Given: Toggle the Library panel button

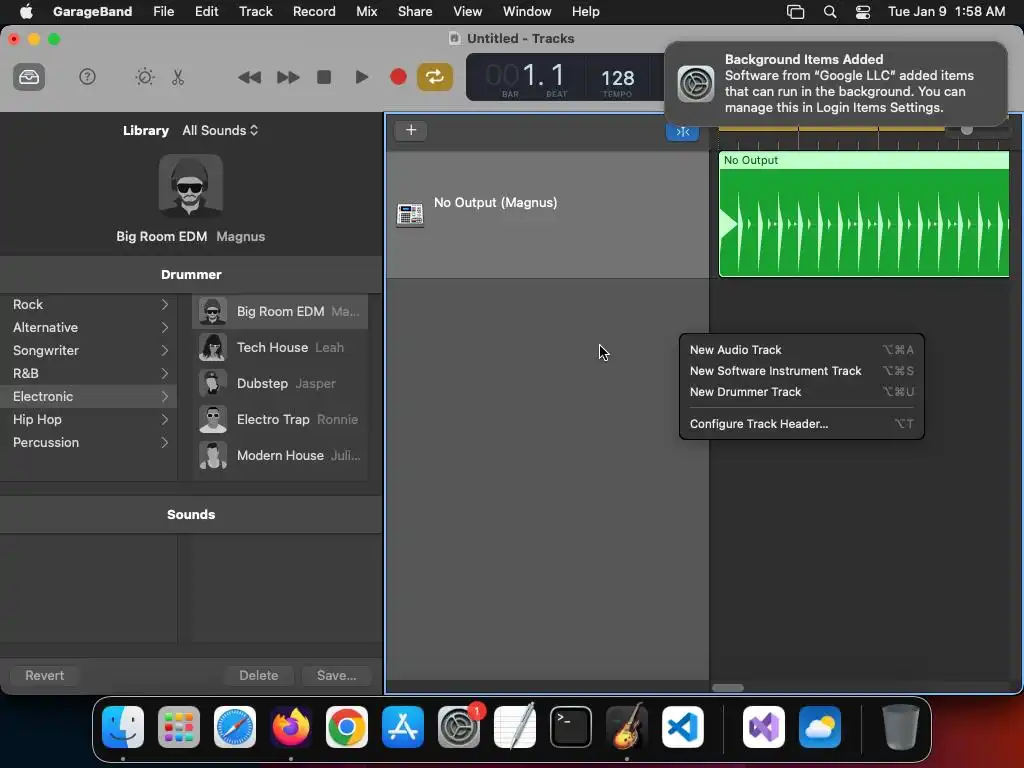Looking at the screenshot, I should click(29, 77).
